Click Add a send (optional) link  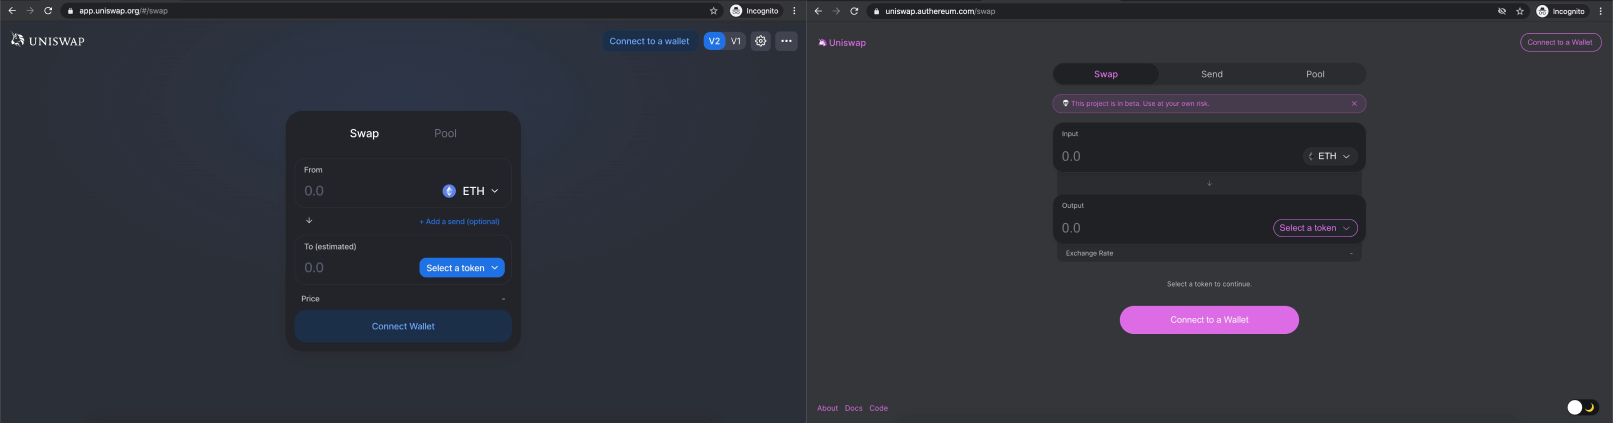(x=459, y=222)
